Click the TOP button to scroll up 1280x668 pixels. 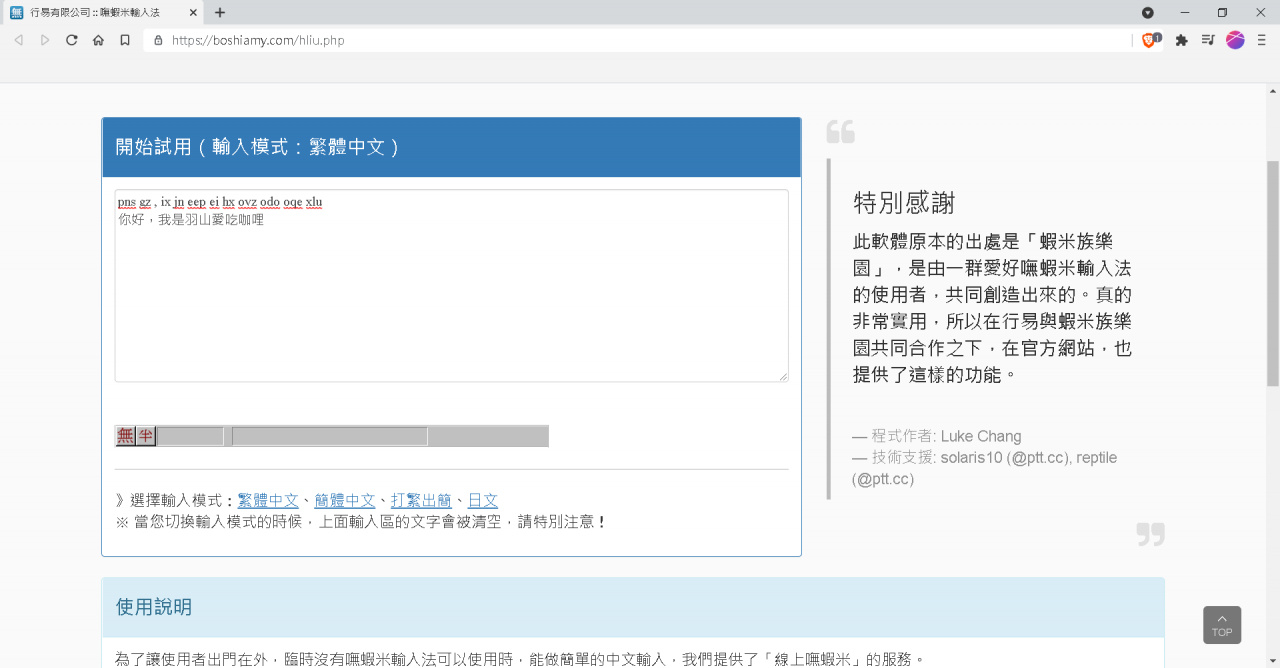[x=1221, y=624]
